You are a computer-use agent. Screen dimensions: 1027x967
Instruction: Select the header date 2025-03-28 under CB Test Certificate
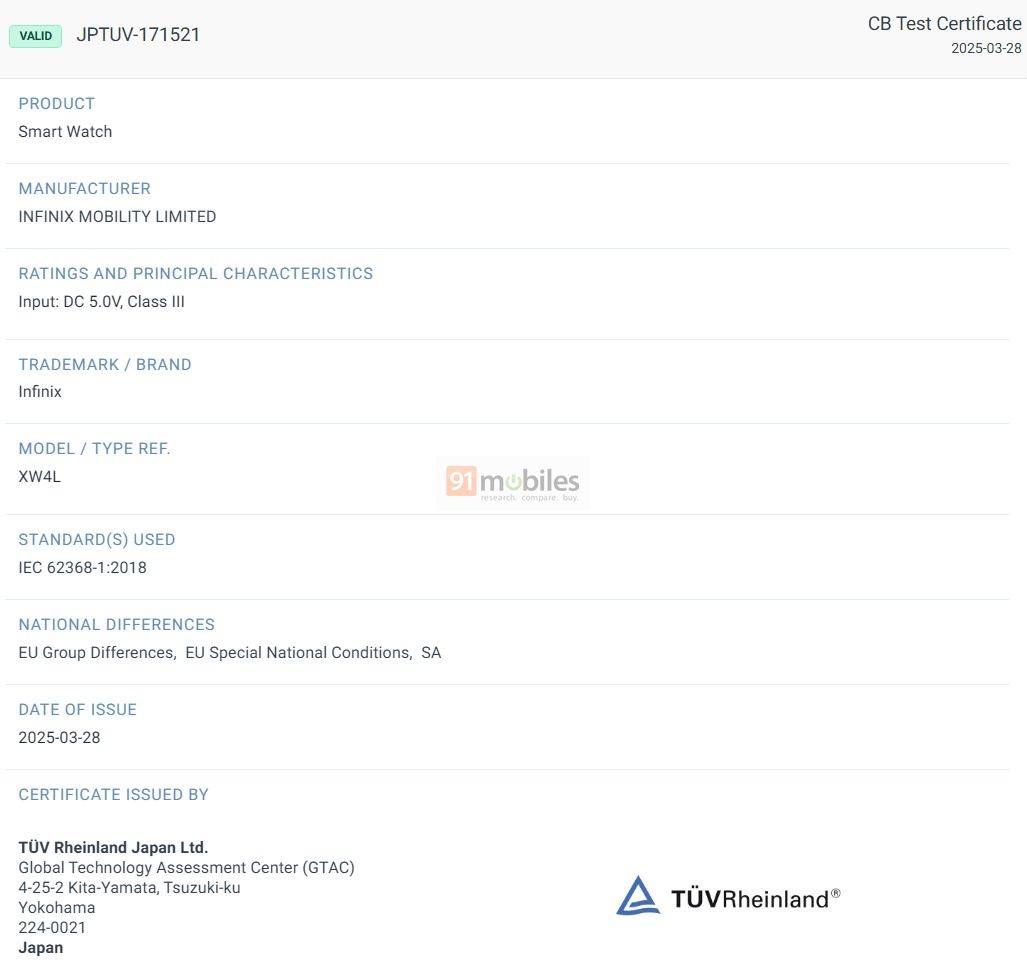click(x=986, y=48)
